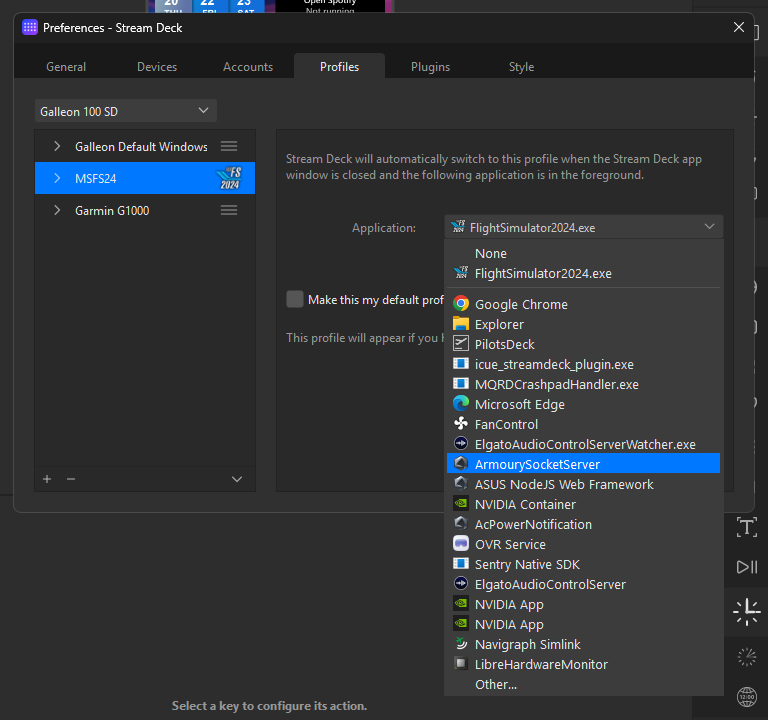Select None from the application list
Viewport: 768px width, 720px height.
pos(491,253)
